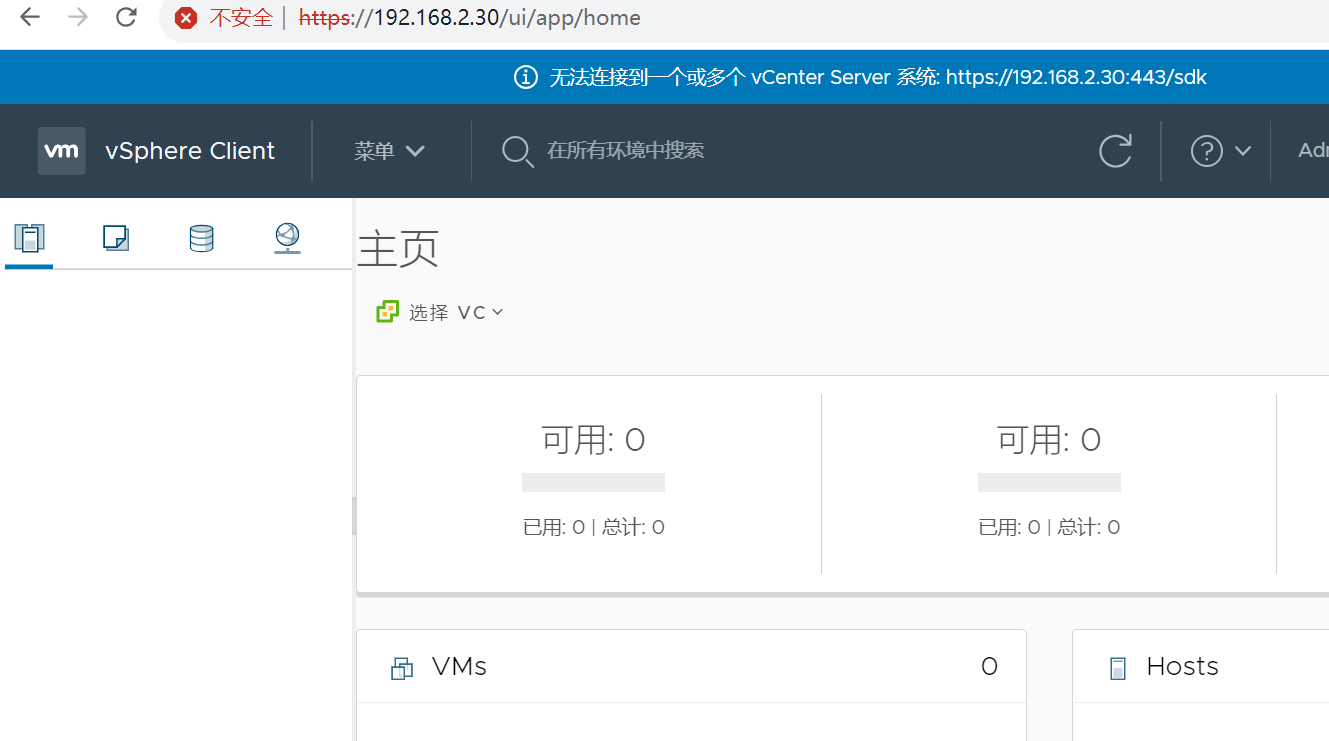Select the Storage tab icon
The image size is (1329, 741).
click(x=202, y=238)
